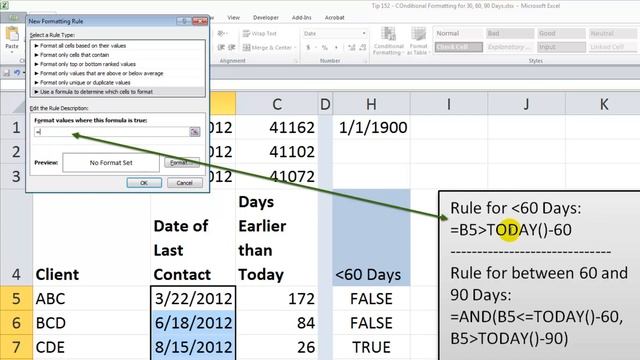Click cell containing 1/1/1900
640x360 pixels.
(371, 128)
